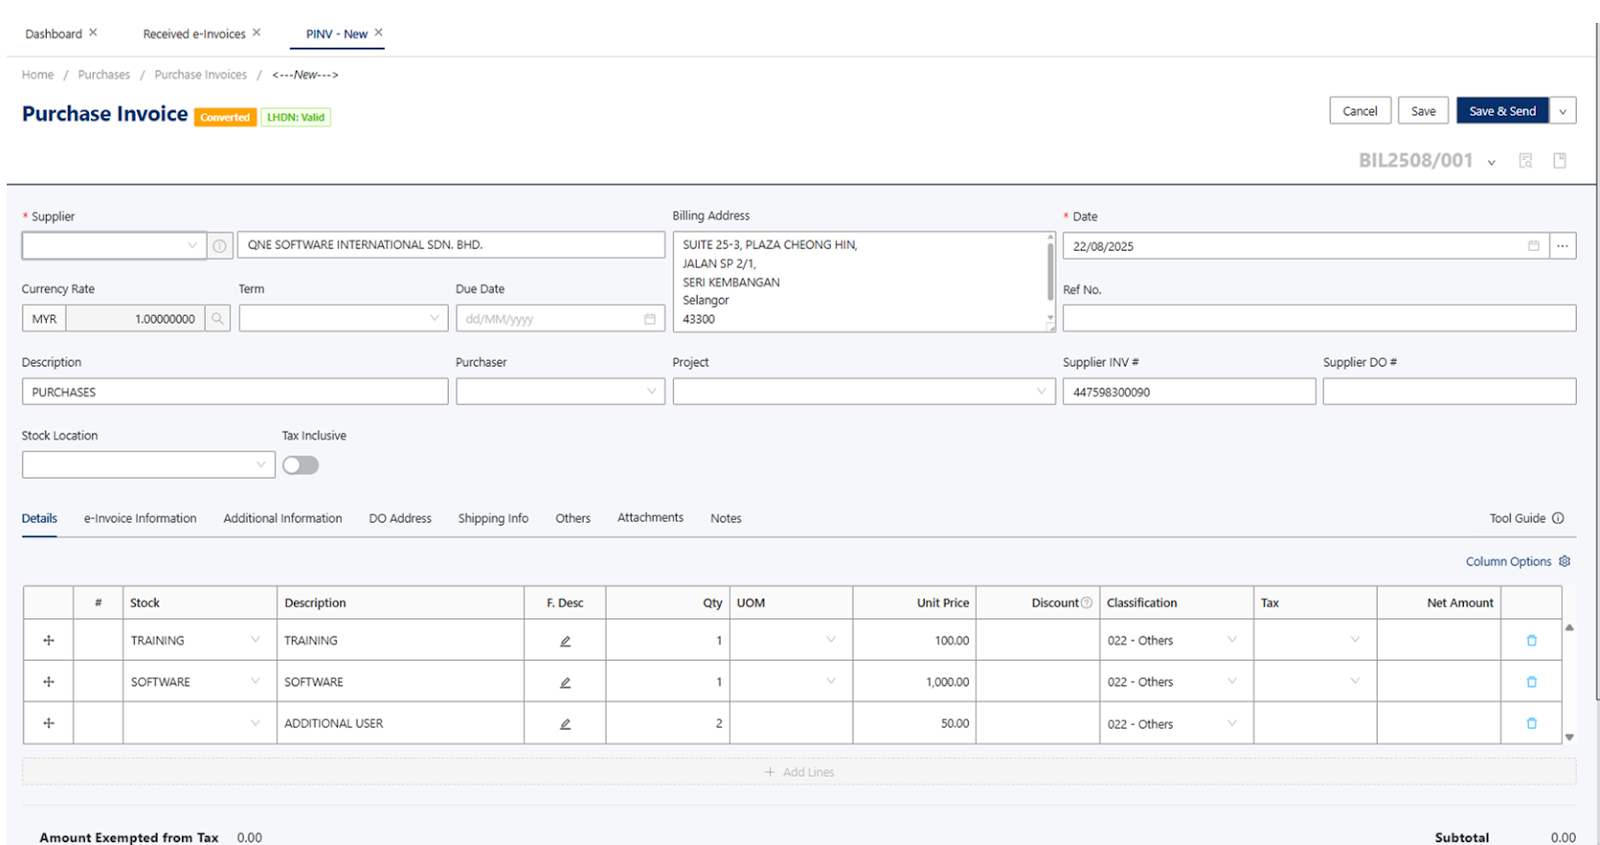Click supplier info icon beside supplier dropdown

tap(219, 245)
